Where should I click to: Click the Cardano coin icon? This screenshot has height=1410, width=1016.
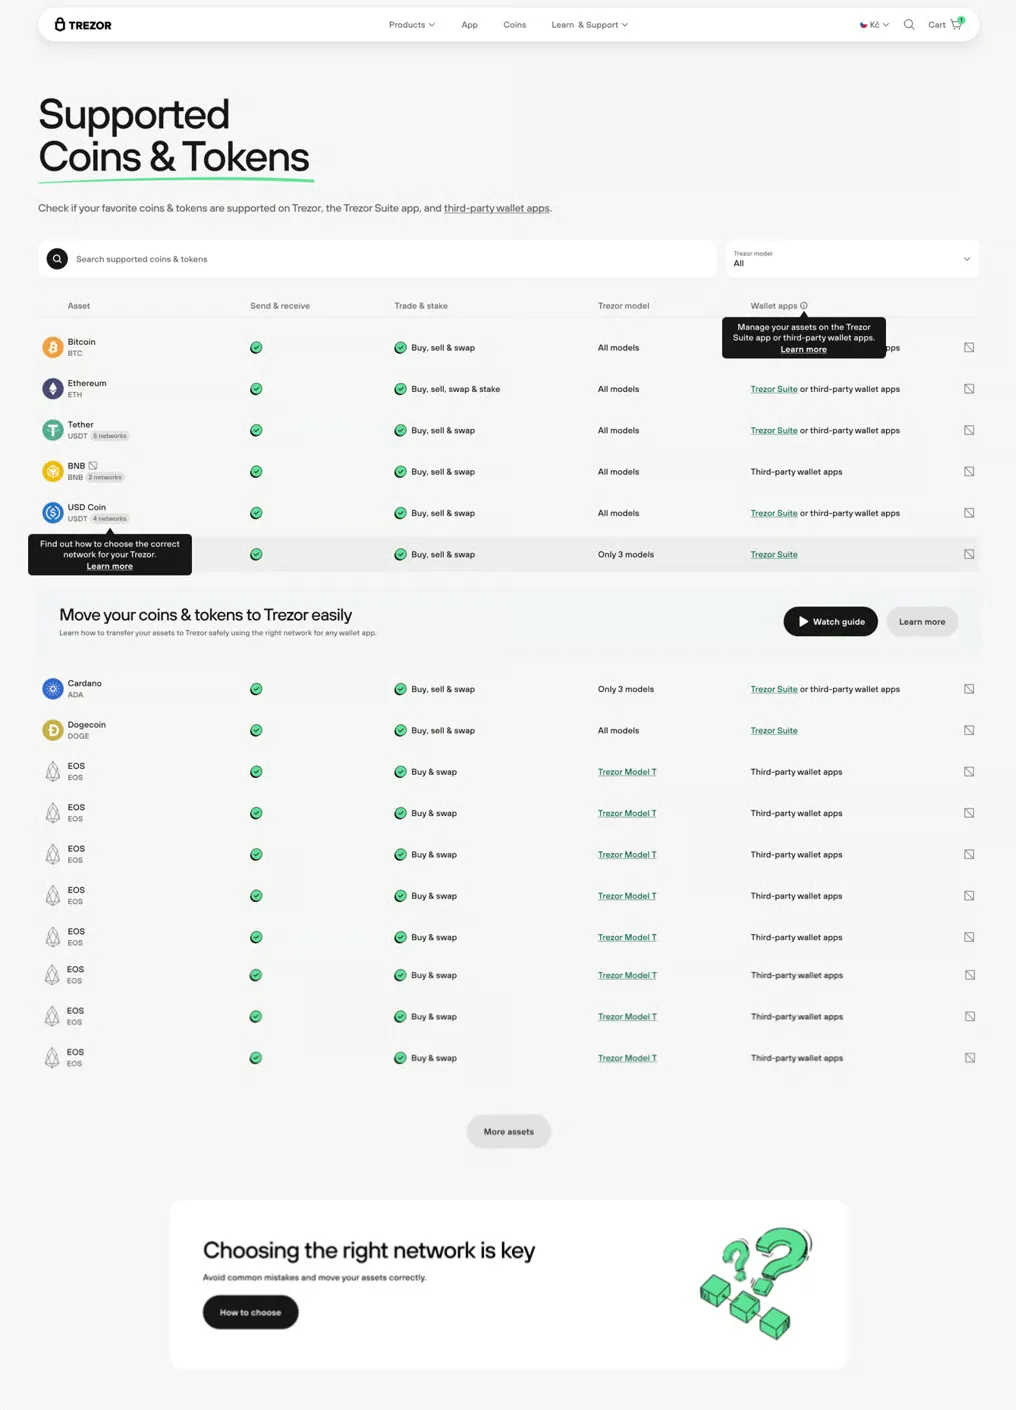[53, 689]
